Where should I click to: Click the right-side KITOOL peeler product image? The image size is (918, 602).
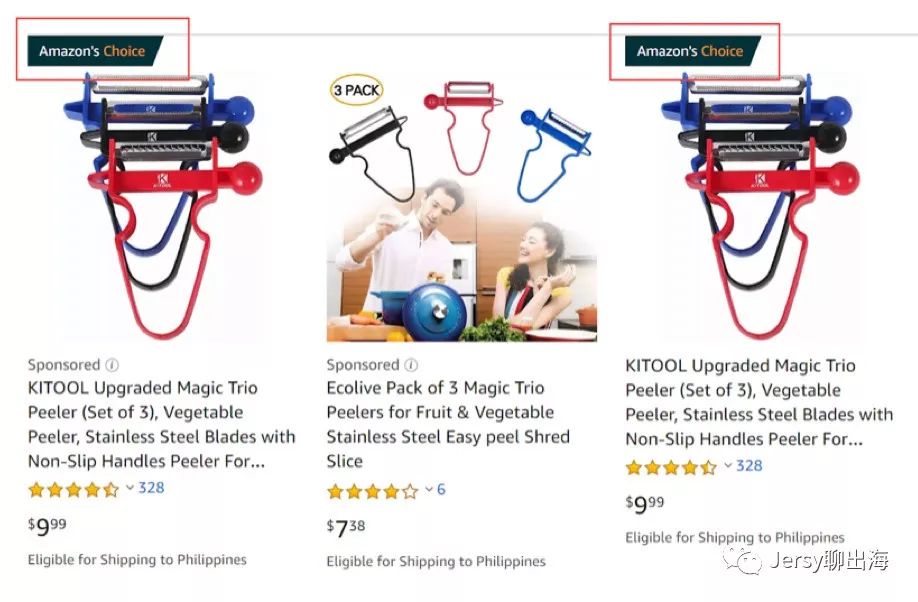(760, 205)
